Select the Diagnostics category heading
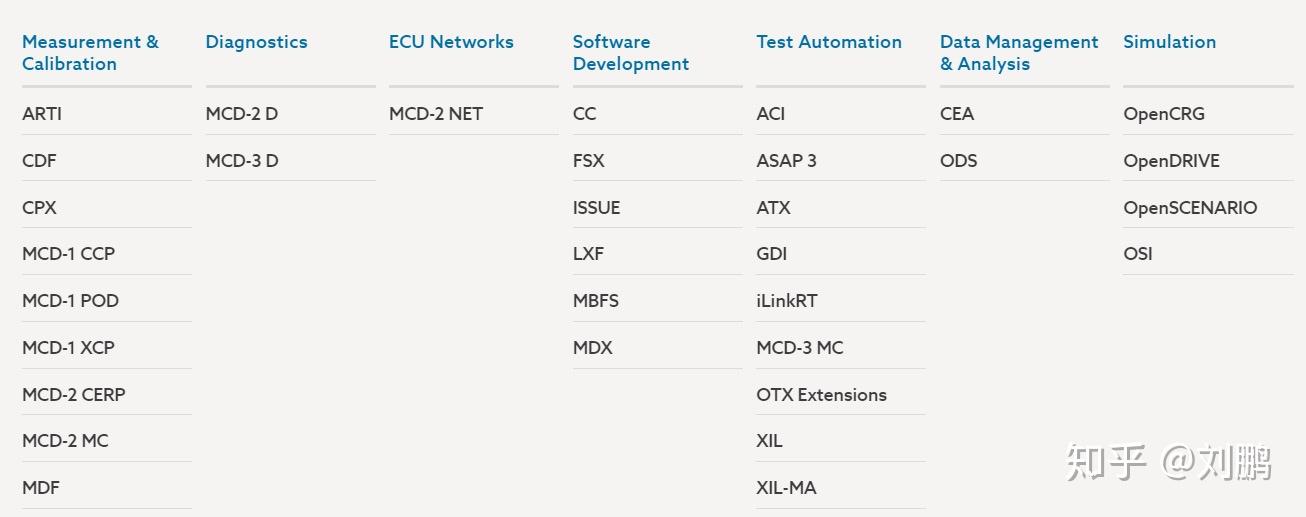 [x=256, y=42]
